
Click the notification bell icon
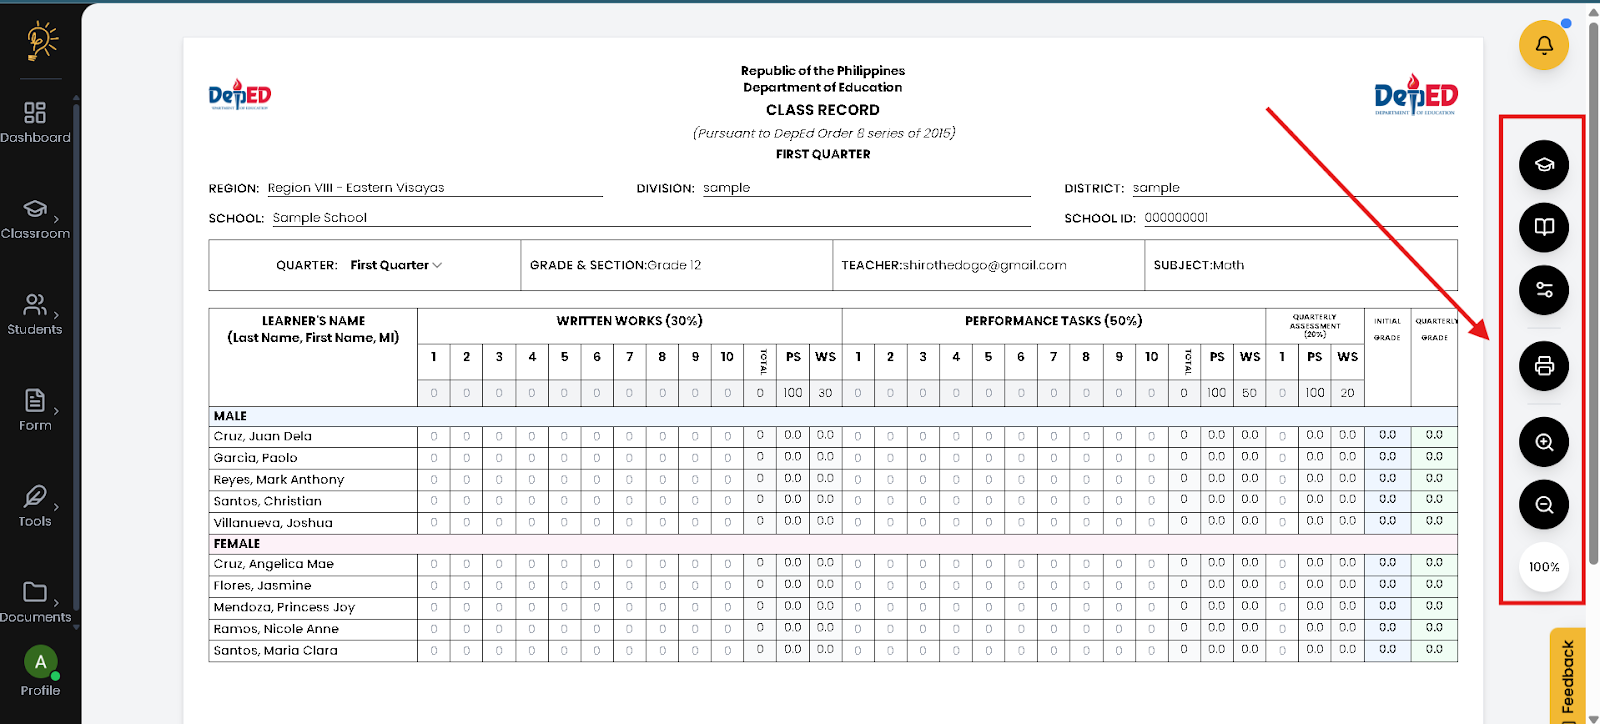click(1543, 45)
